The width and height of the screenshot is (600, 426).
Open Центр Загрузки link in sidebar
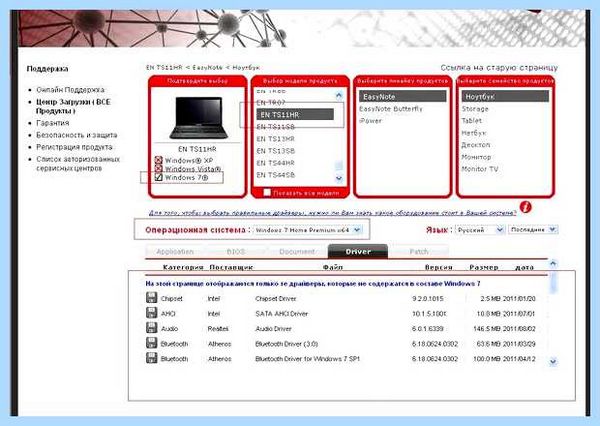coord(73,106)
